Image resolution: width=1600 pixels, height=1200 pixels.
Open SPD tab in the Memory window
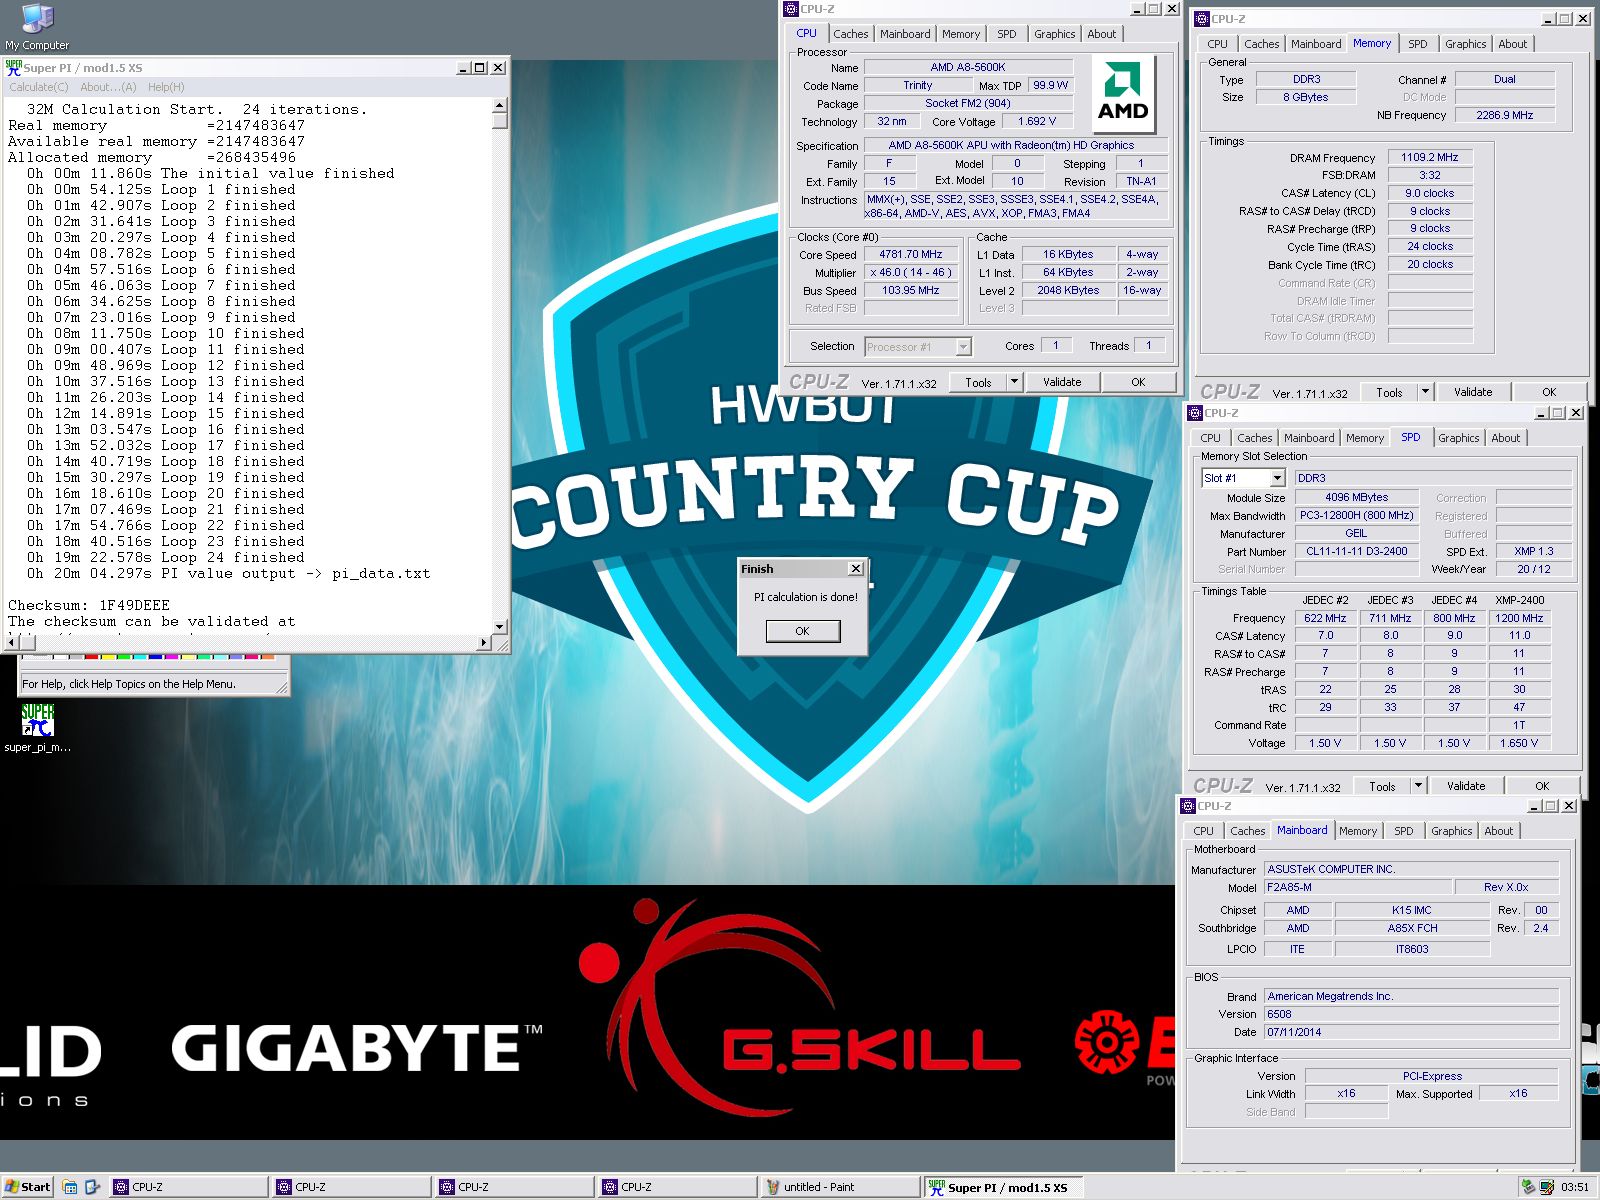pyautogui.click(x=1418, y=44)
